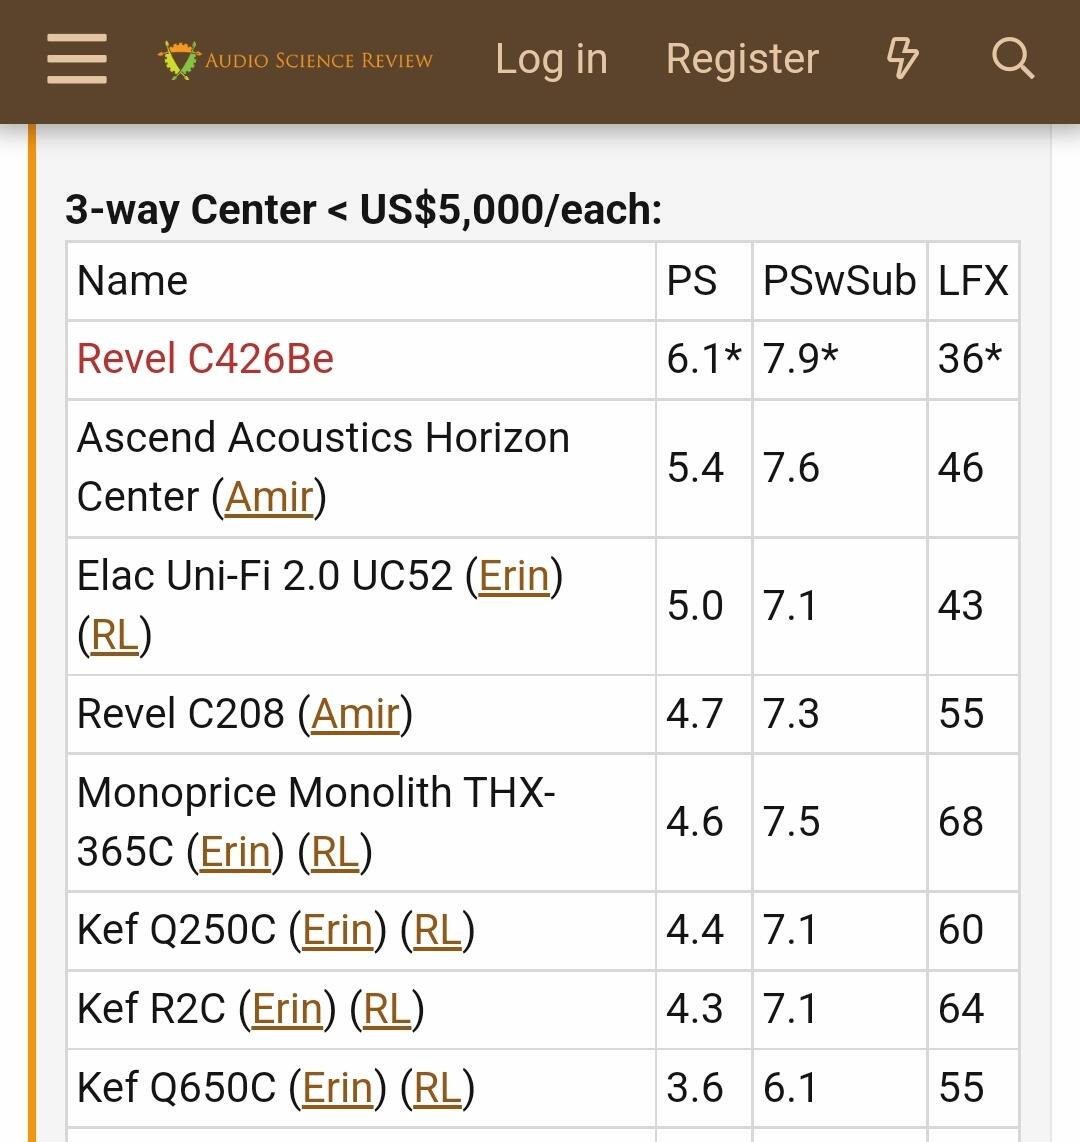Click the Log in link
This screenshot has height=1142, width=1080.
click(551, 59)
